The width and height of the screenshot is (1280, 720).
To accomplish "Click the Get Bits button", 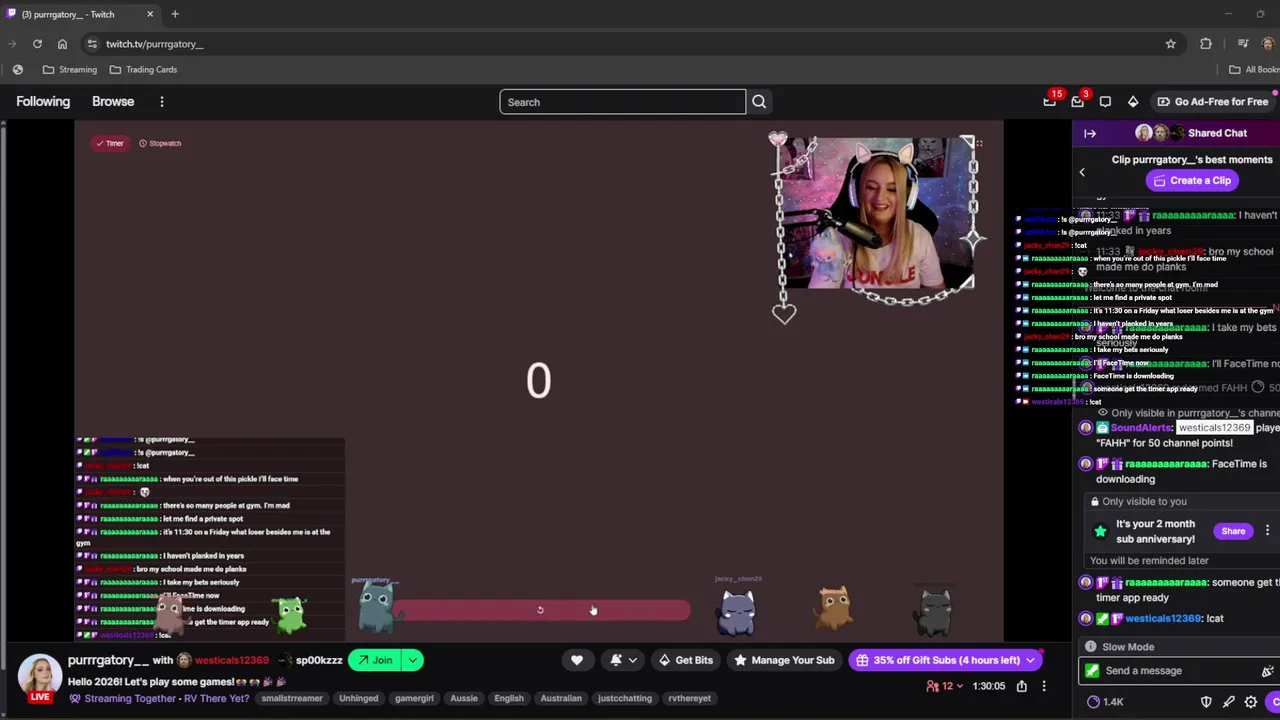I will (x=685, y=660).
